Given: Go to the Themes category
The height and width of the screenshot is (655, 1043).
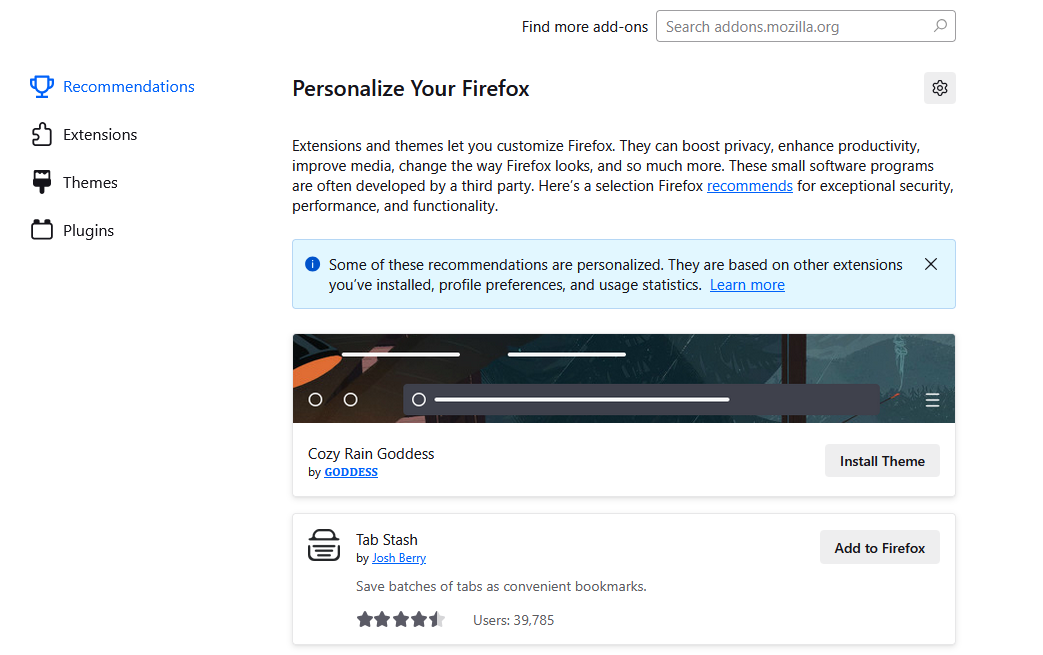Looking at the screenshot, I should 90,183.
